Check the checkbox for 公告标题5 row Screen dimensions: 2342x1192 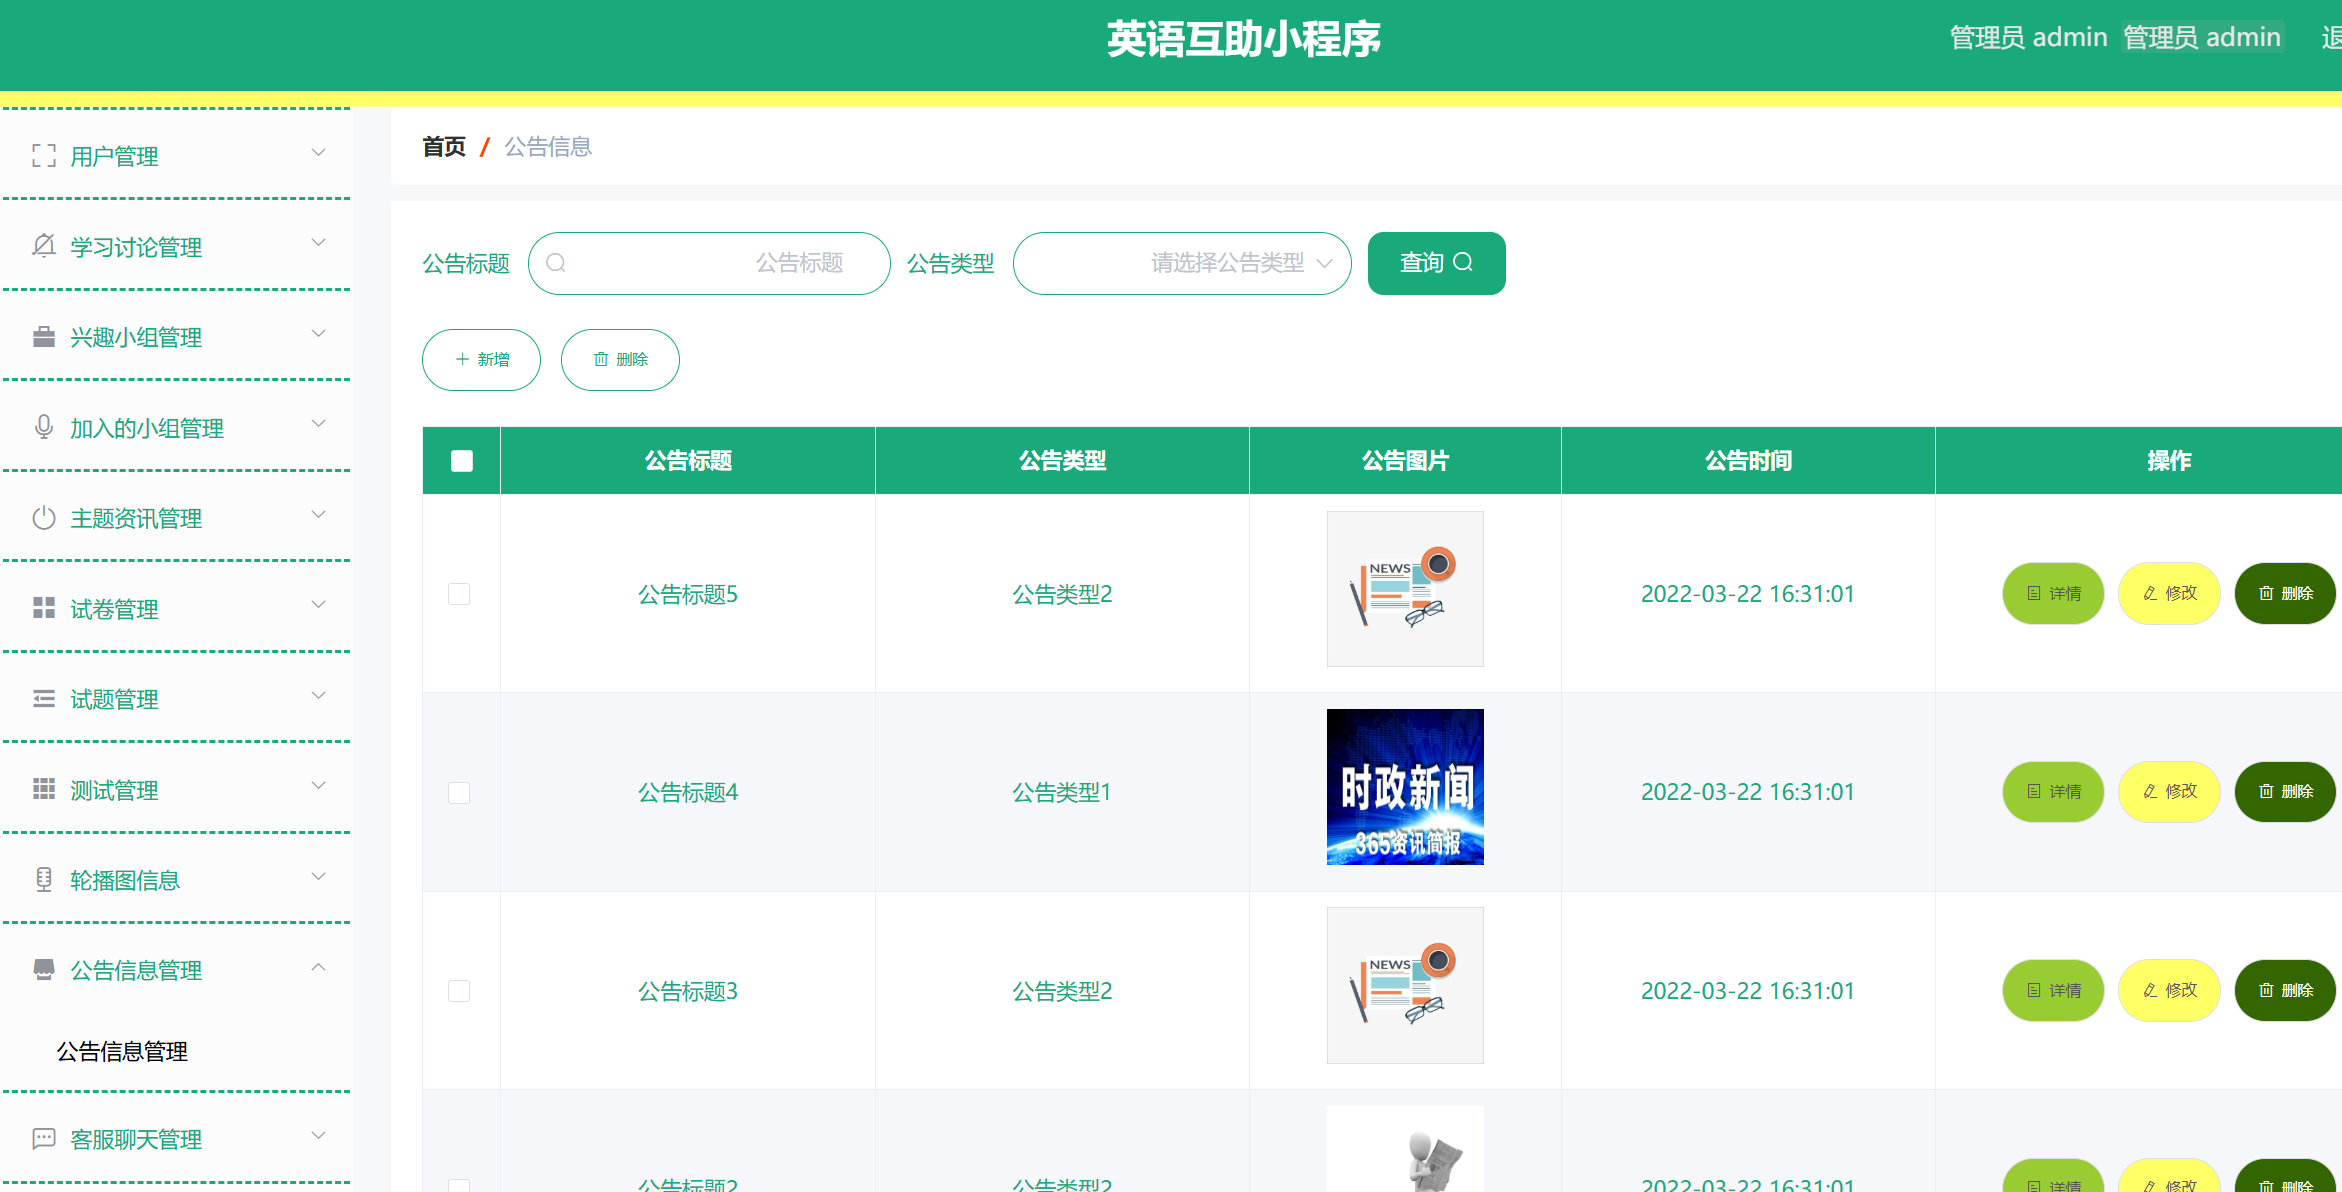tap(461, 593)
